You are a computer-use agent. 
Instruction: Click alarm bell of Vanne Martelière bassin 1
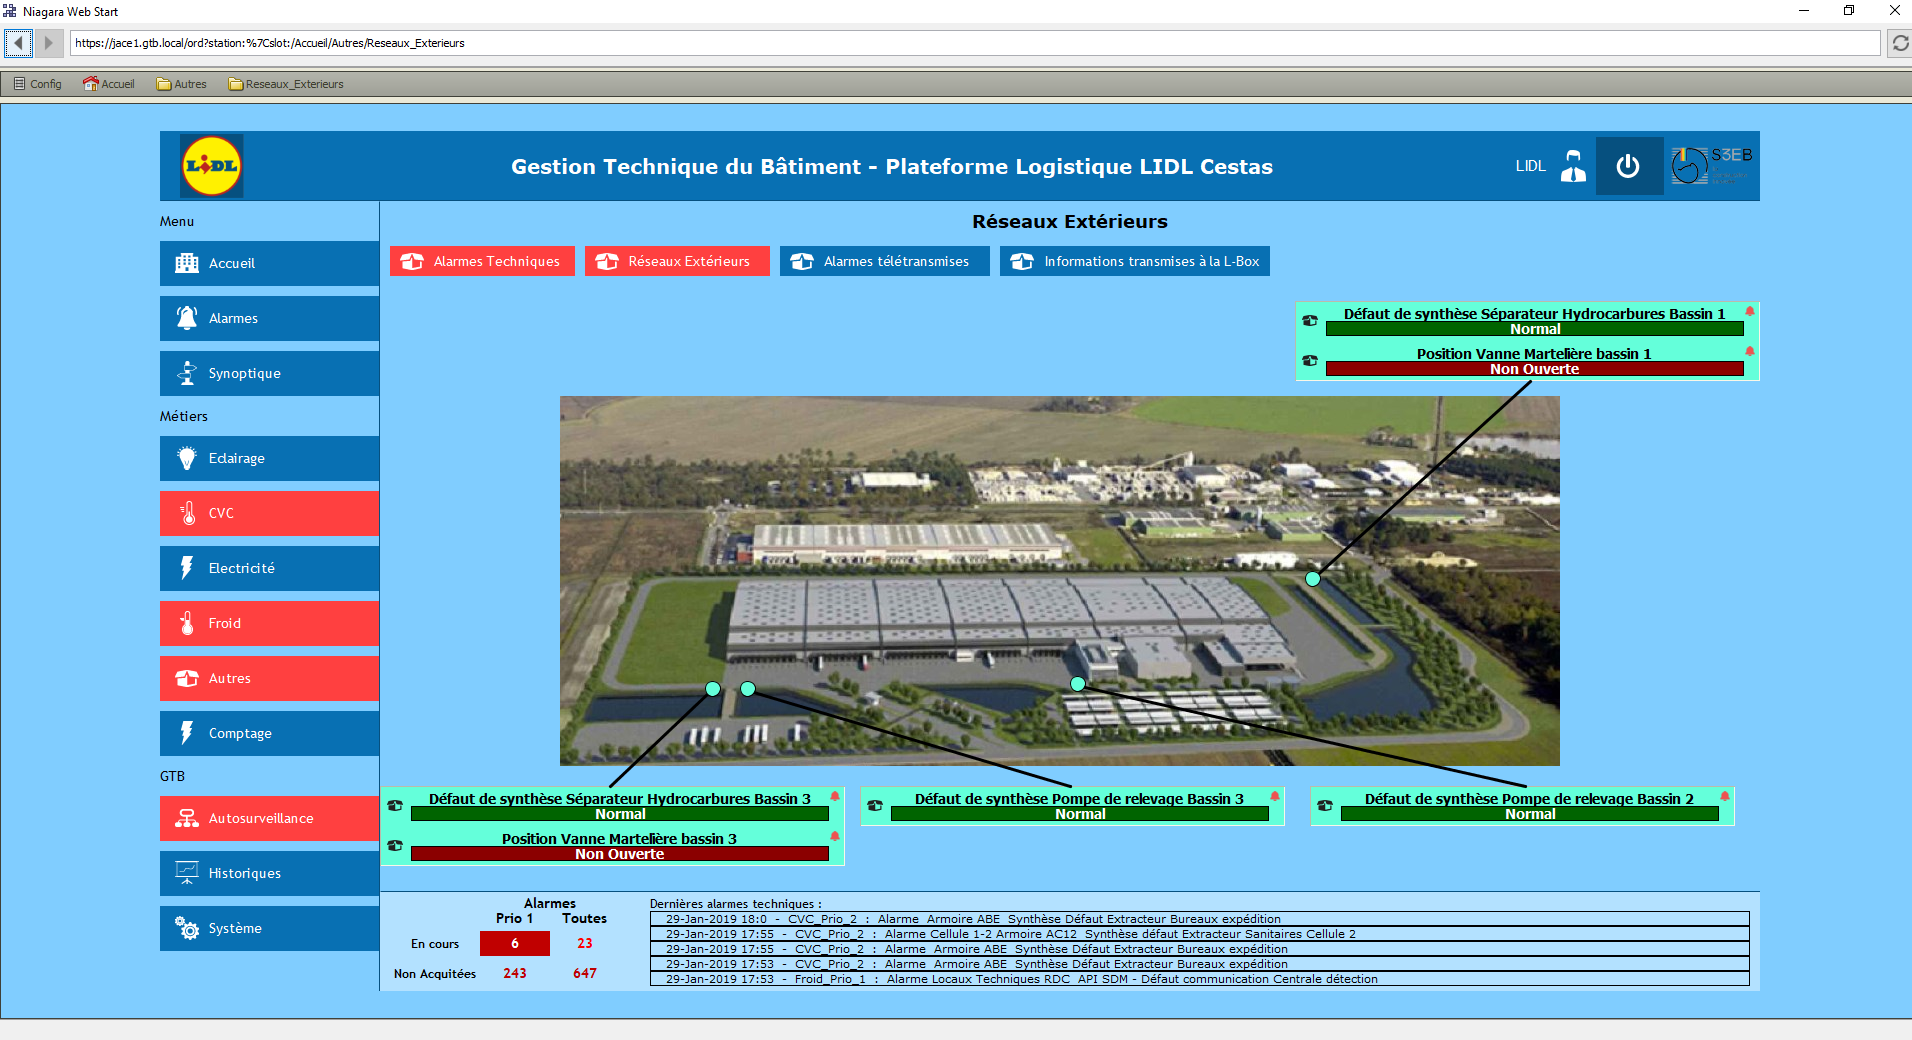click(1750, 351)
